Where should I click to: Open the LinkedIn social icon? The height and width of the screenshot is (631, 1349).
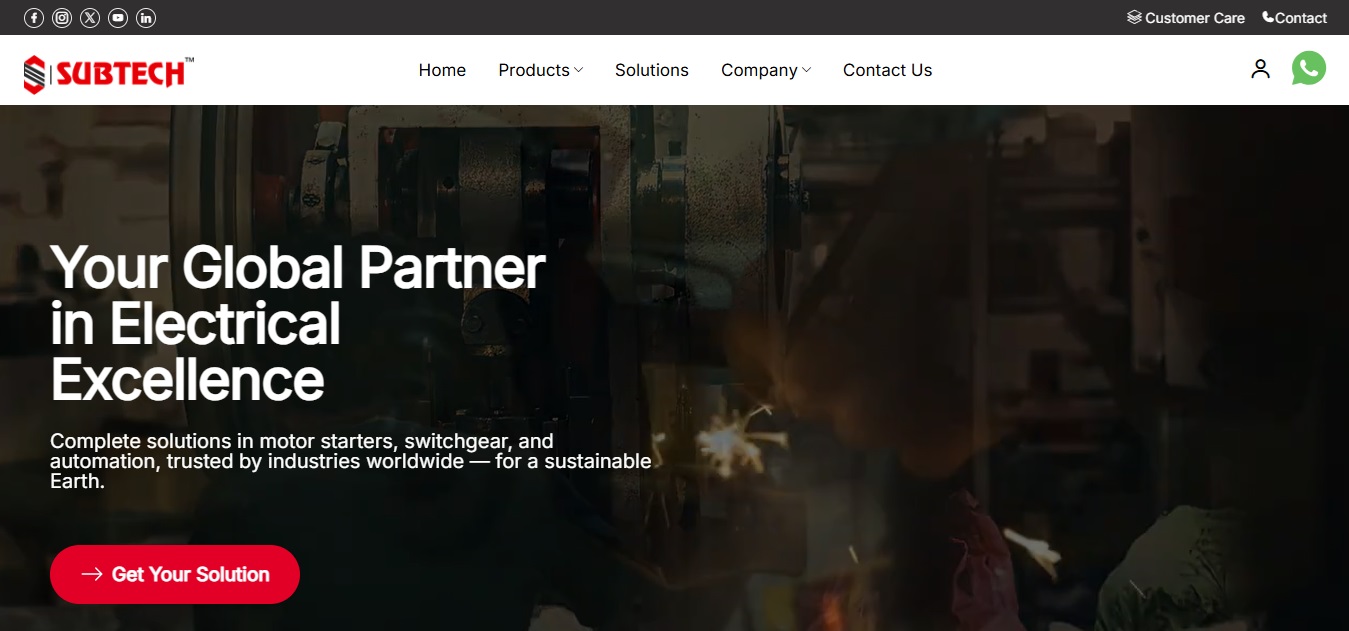[146, 18]
